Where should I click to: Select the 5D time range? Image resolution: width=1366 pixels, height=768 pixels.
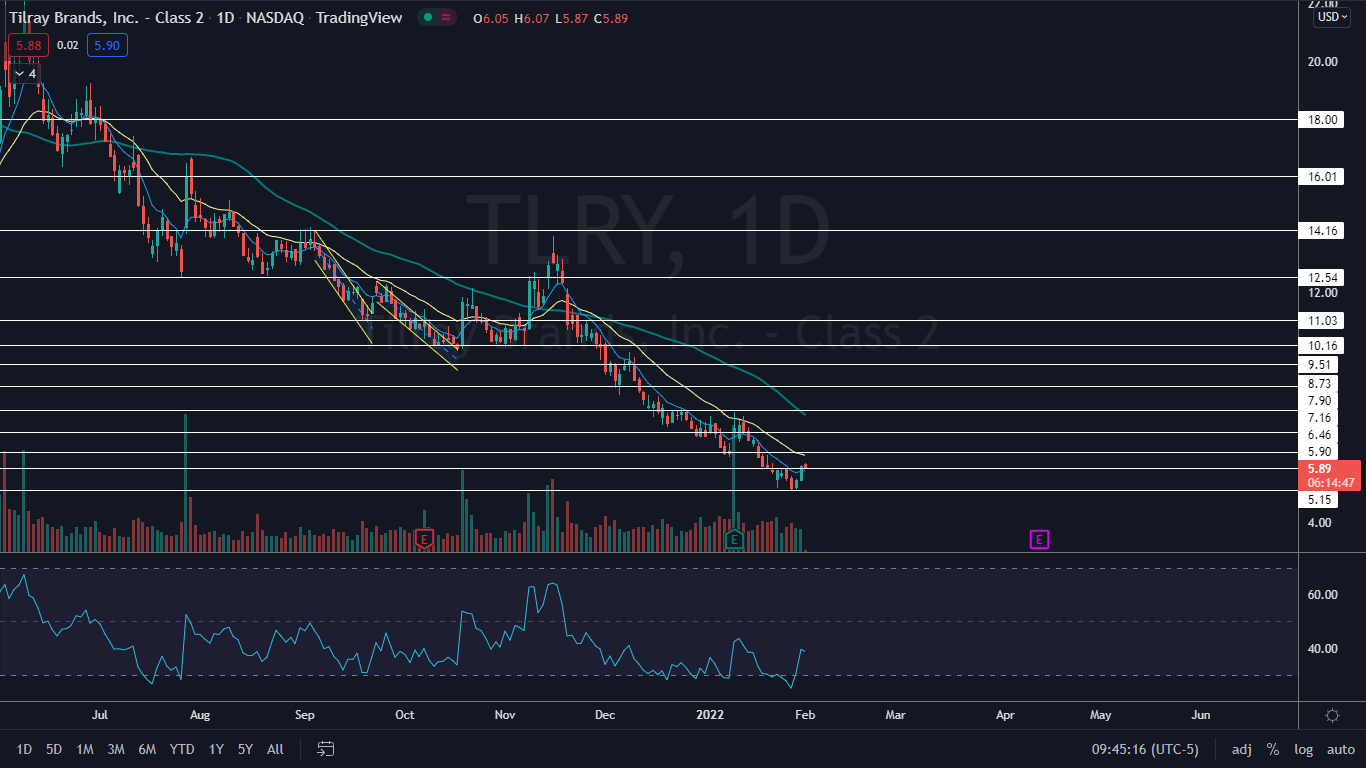[x=54, y=749]
